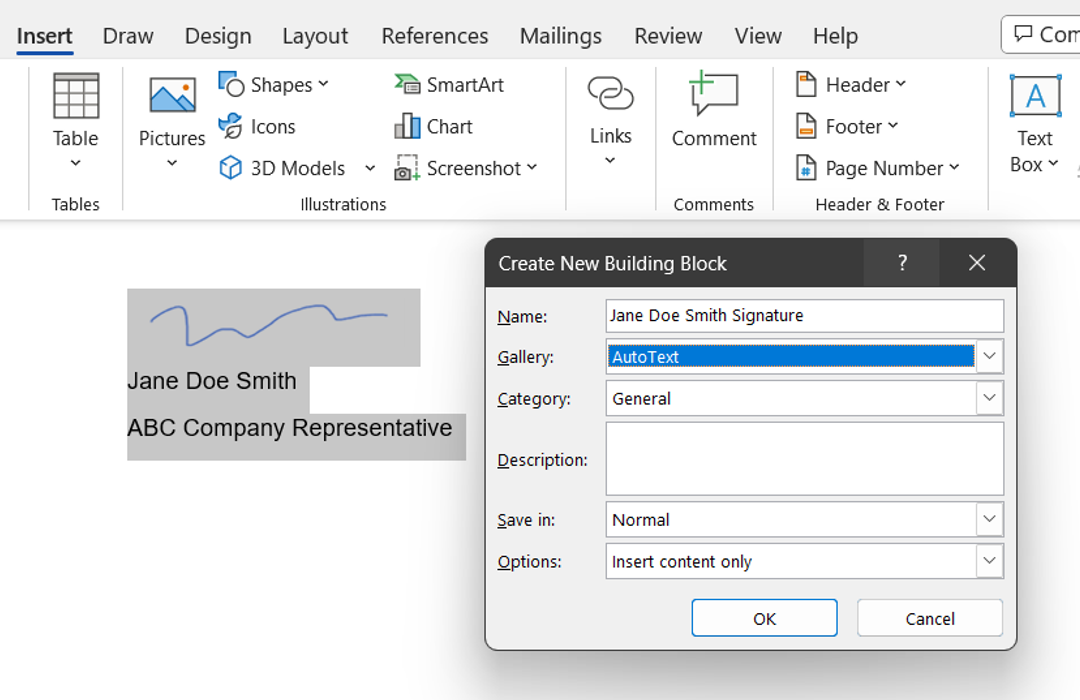Expand the Page Number menu
The image size is (1080, 700).
[879, 168]
